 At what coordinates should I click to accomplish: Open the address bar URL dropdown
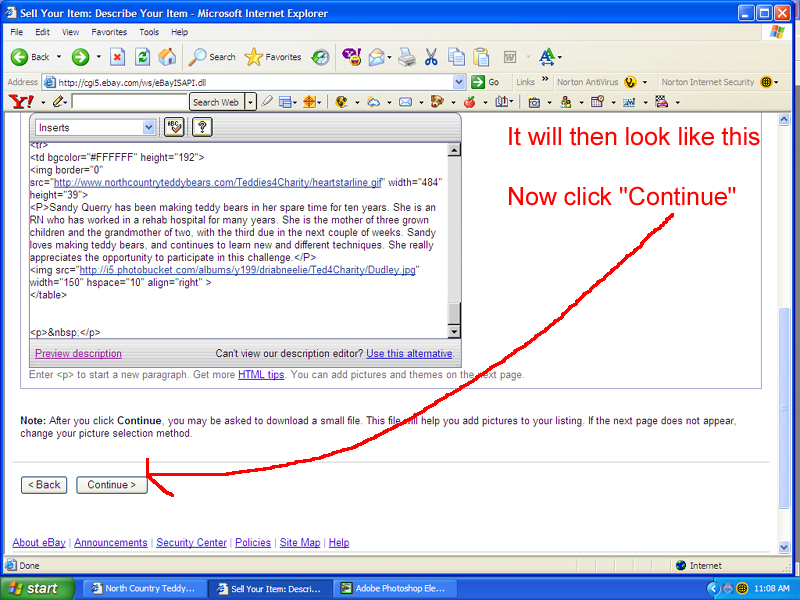click(x=459, y=82)
